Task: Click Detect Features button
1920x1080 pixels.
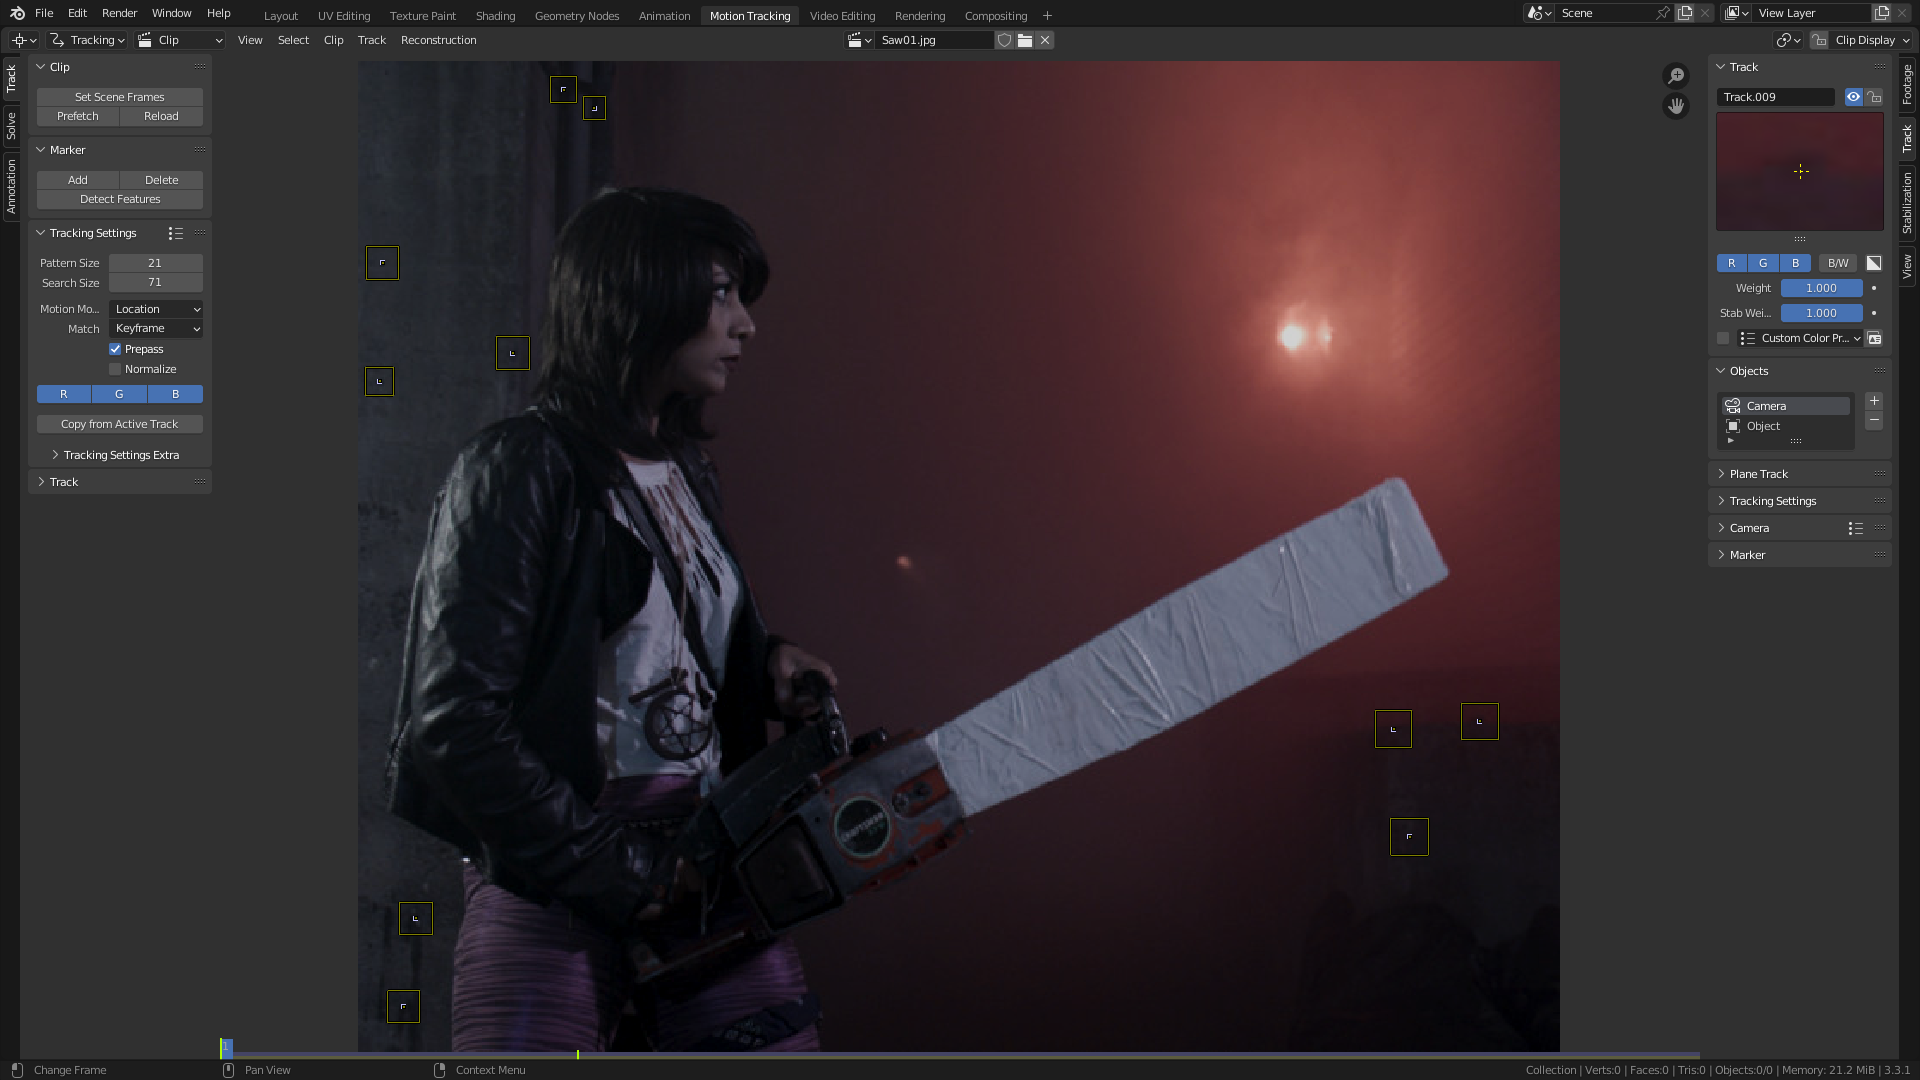Action: (120, 199)
